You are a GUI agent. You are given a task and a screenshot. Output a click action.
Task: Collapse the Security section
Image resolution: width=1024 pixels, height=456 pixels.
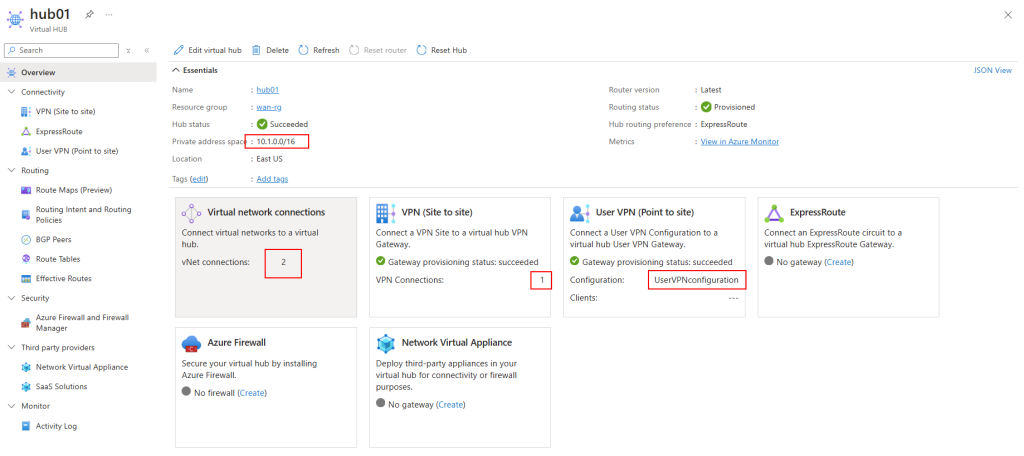(11, 298)
